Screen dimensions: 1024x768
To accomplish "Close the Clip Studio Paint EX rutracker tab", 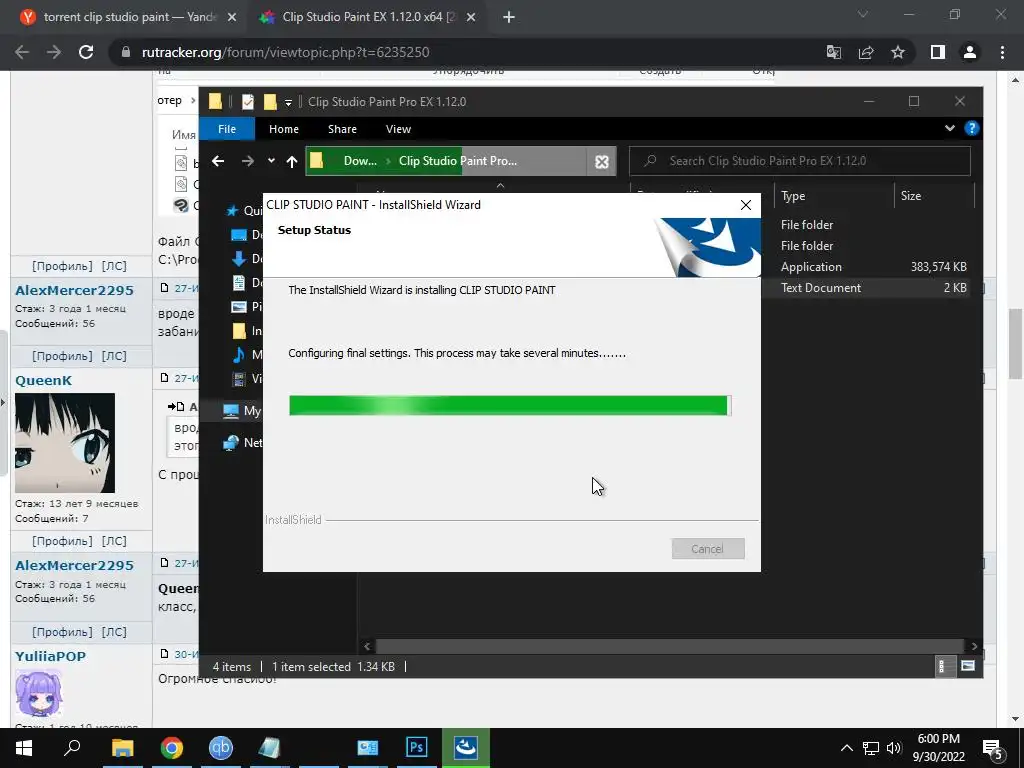I will (x=472, y=18).
